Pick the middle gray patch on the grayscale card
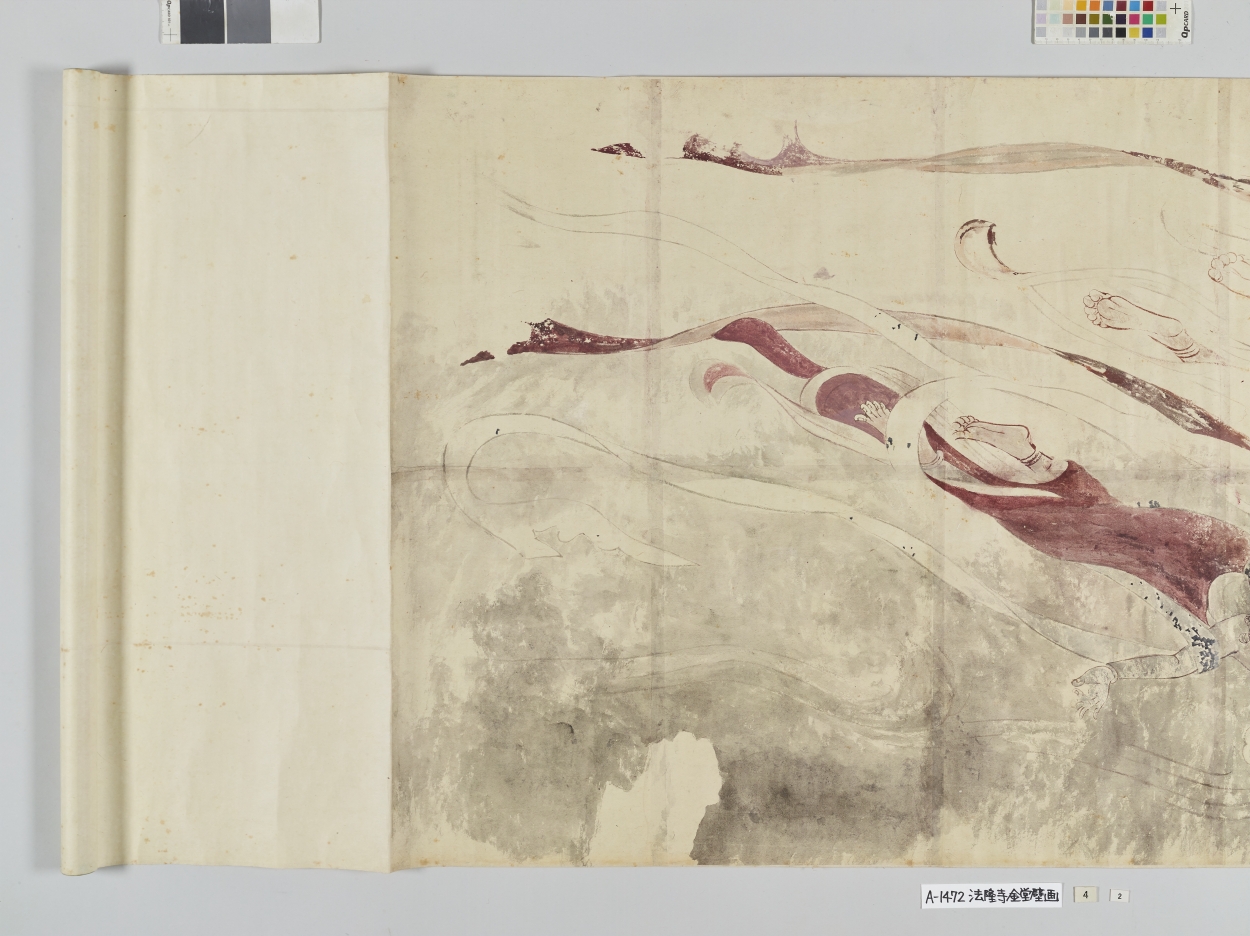 click(x=248, y=20)
